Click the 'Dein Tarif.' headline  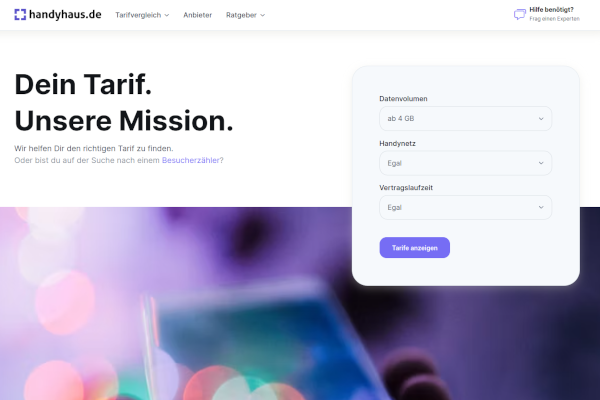83,84
